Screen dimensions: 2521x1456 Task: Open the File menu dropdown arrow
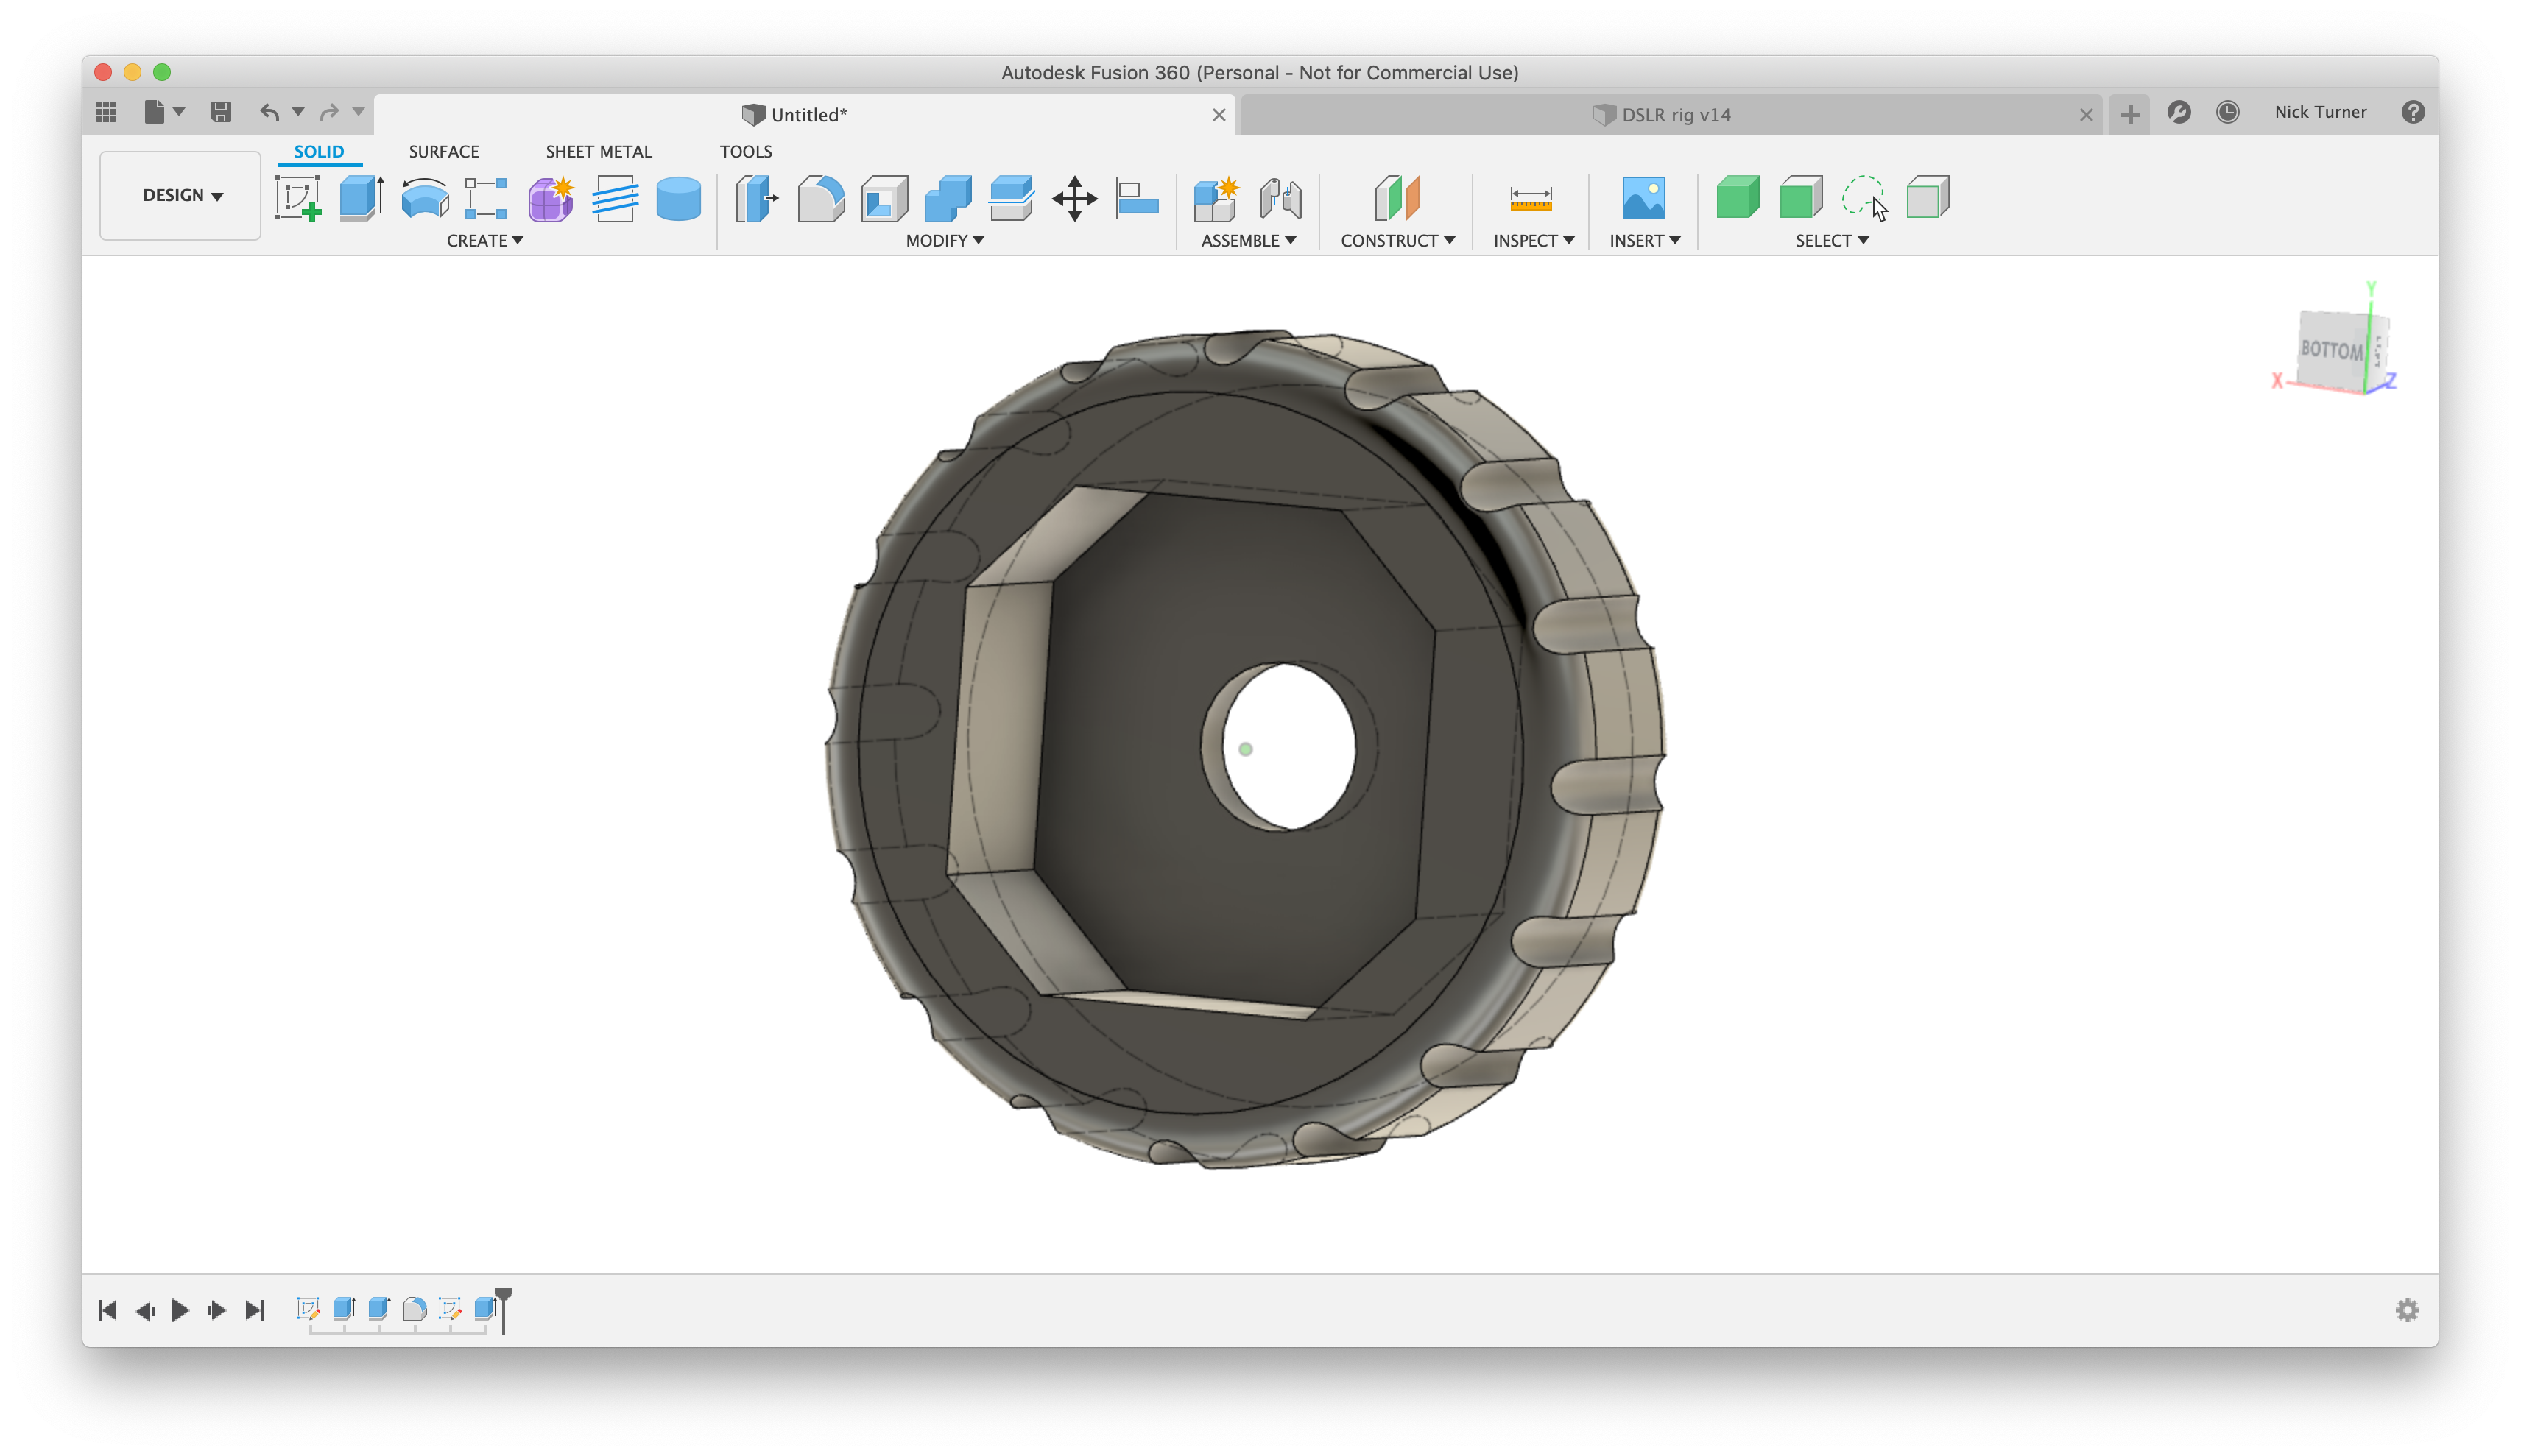pos(179,112)
